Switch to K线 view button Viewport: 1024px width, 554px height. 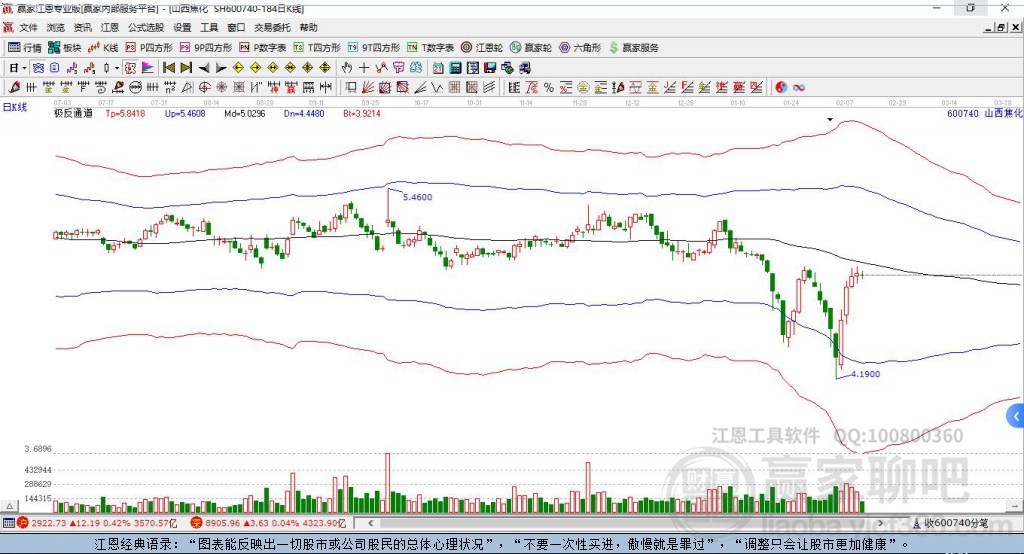click(x=103, y=48)
